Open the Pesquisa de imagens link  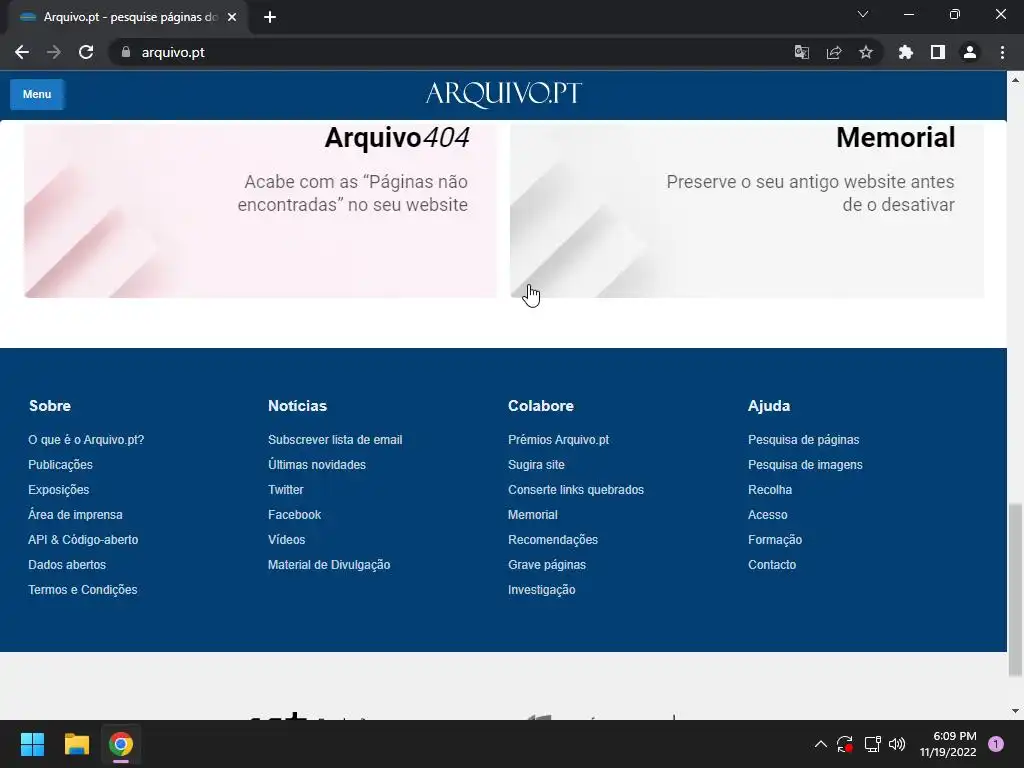(805, 464)
